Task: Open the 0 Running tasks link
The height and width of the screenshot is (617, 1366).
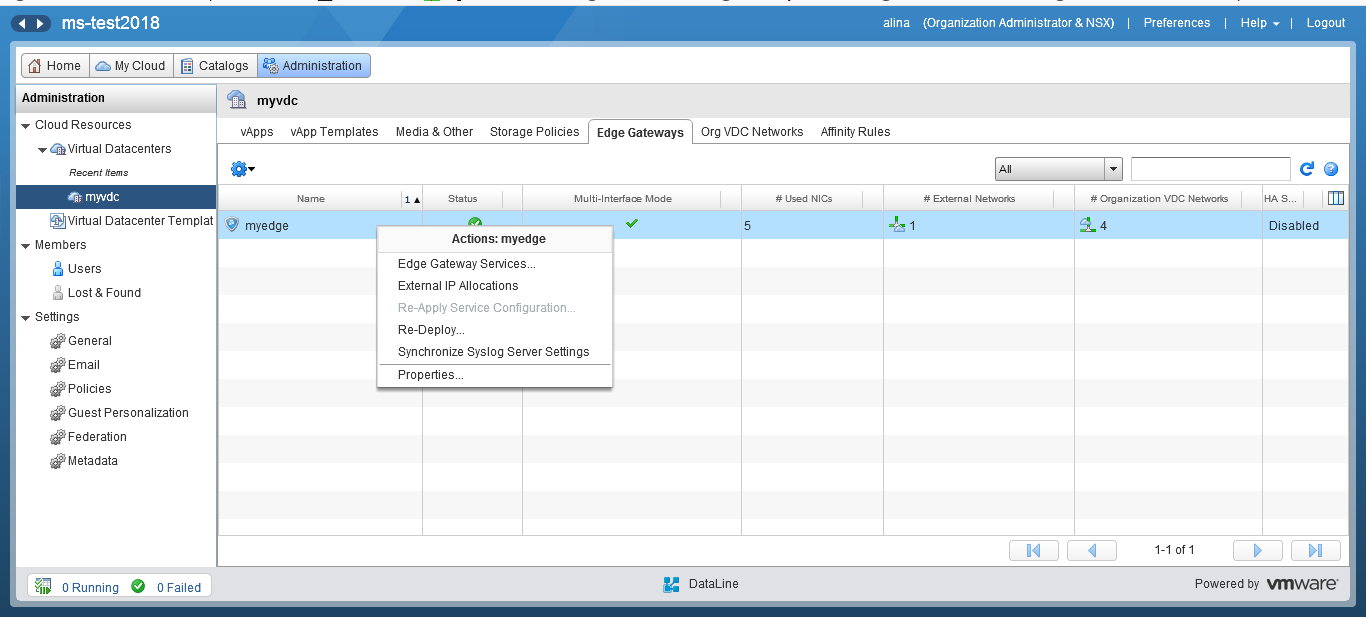Action: [x=90, y=588]
